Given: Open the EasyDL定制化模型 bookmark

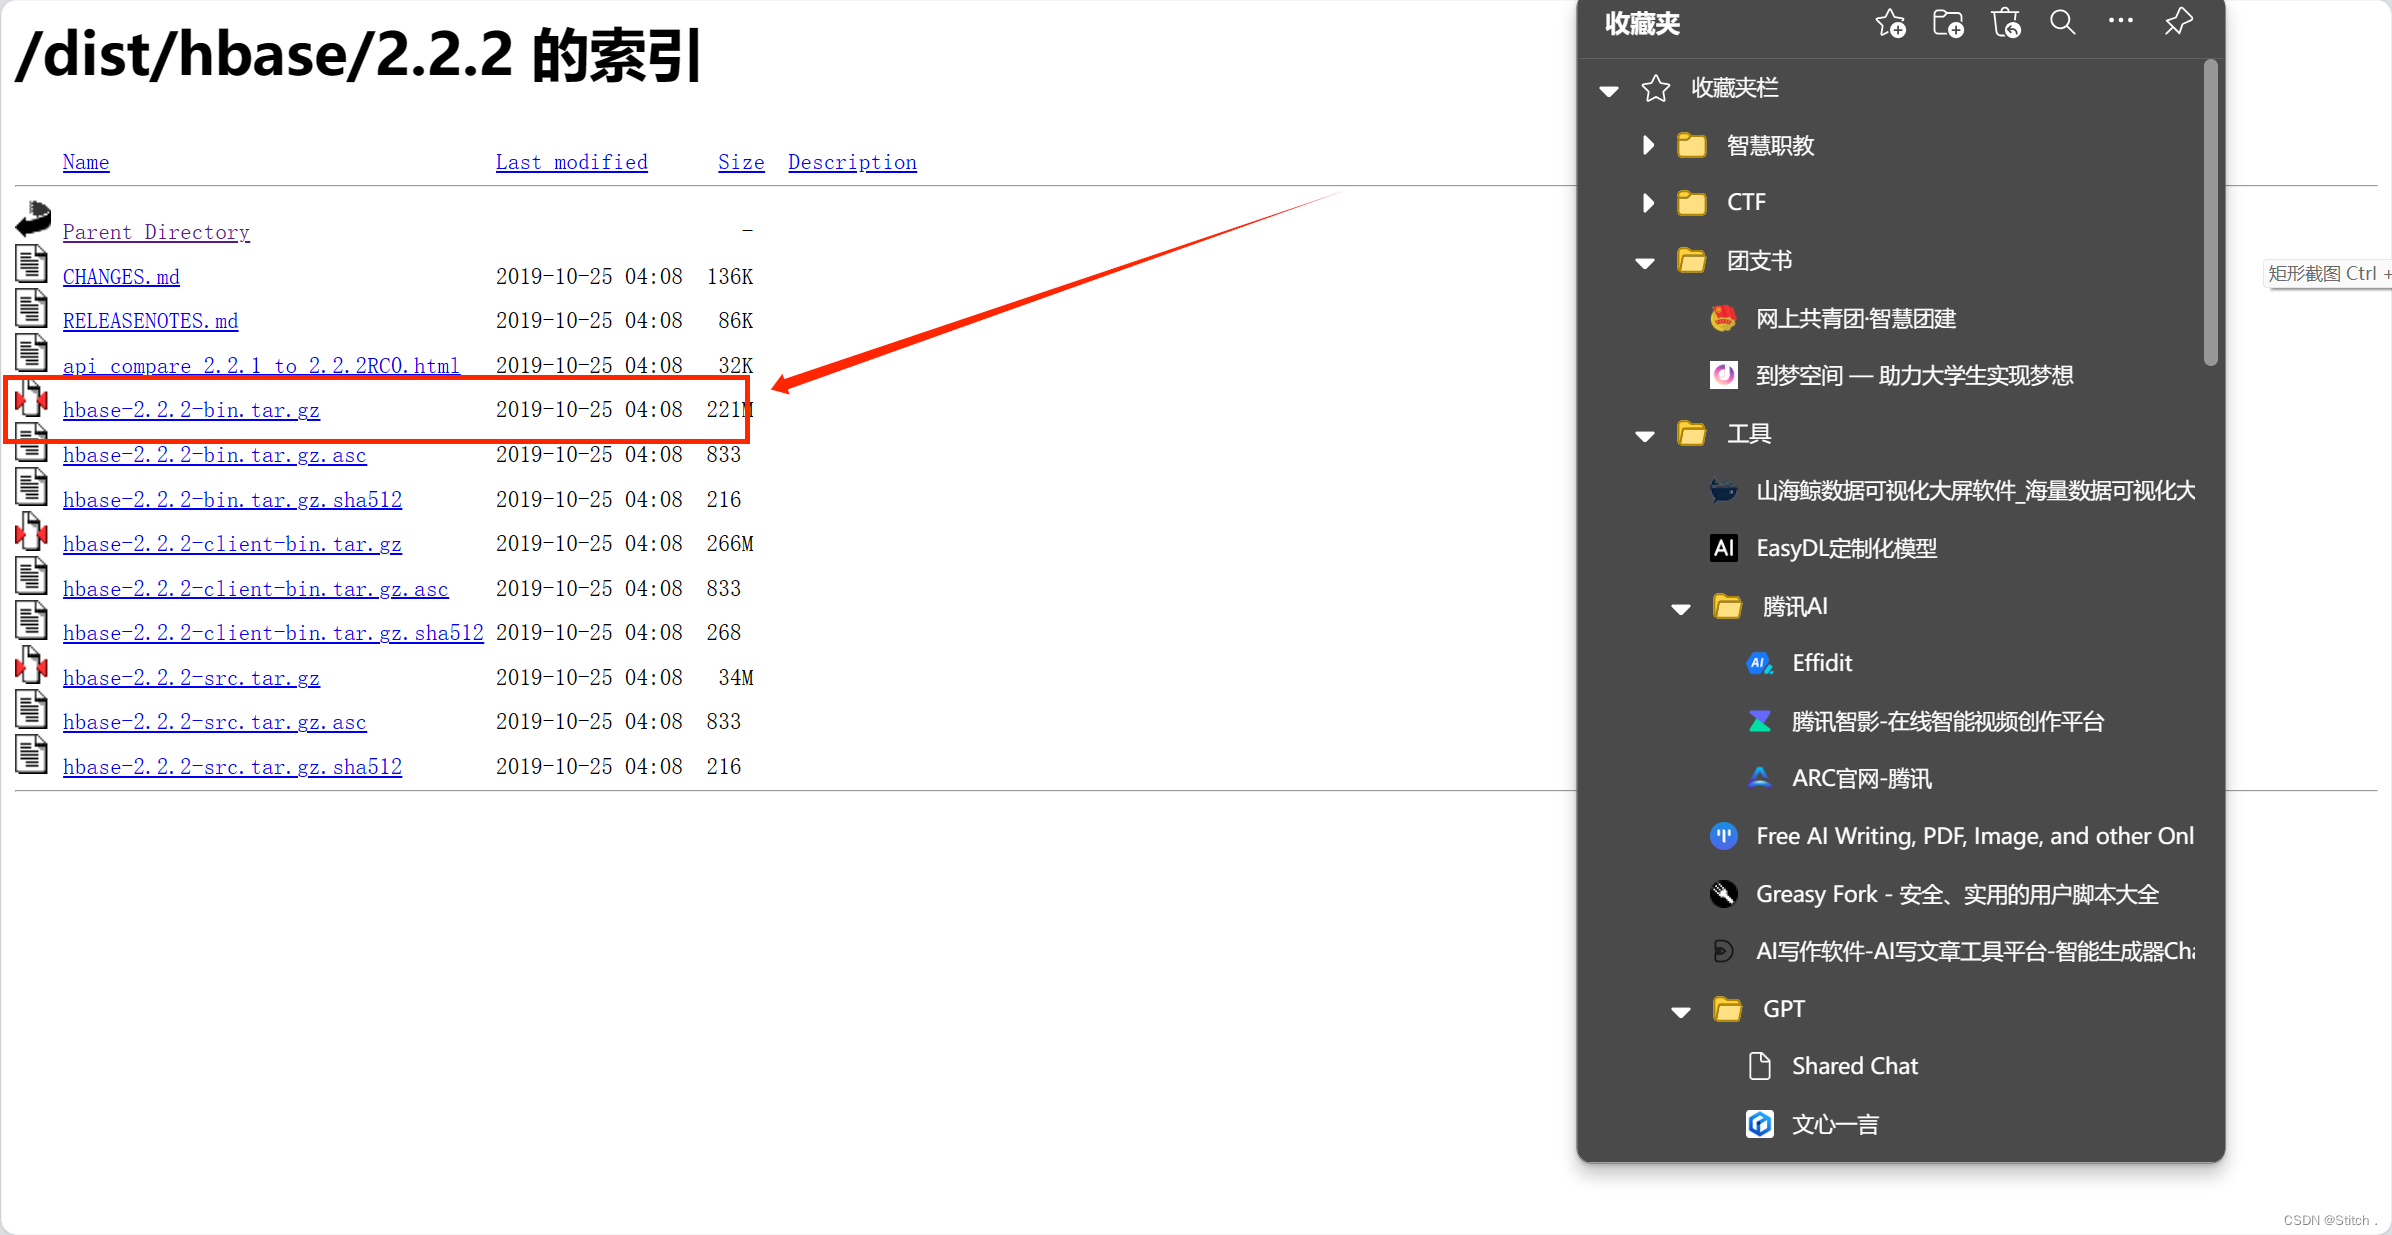Looking at the screenshot, I should click(1846, 548).
